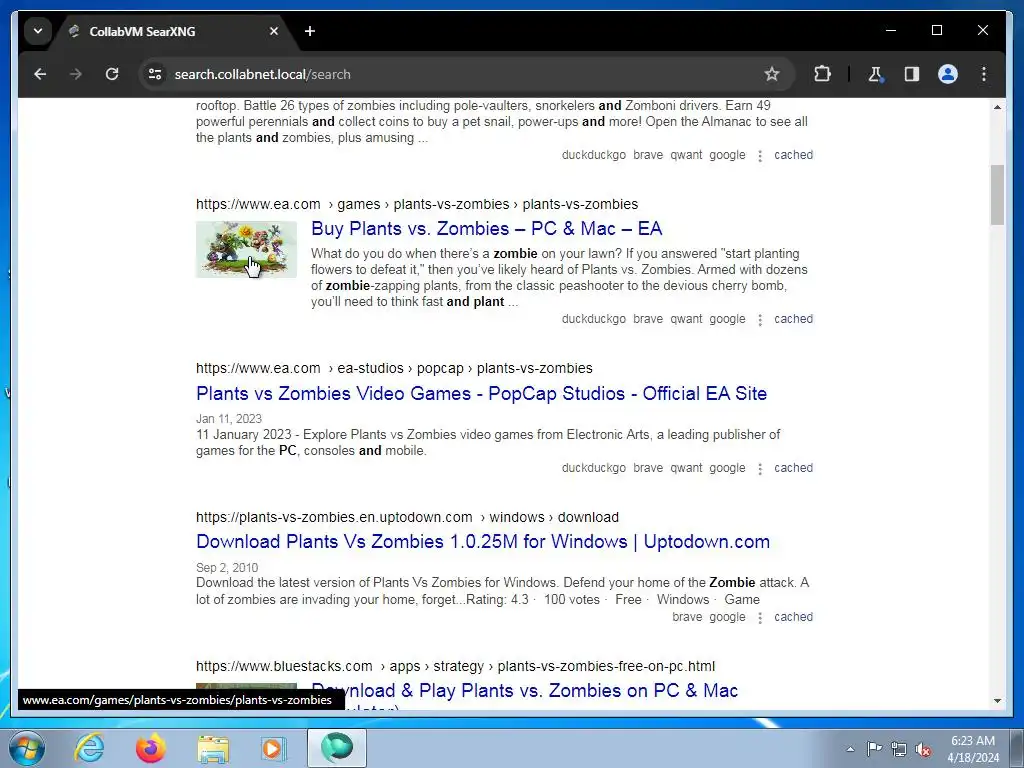Open Download Plants Vs Zombies Uptodown link
This screenshot has height=768, width=1024.
(483, 541)
